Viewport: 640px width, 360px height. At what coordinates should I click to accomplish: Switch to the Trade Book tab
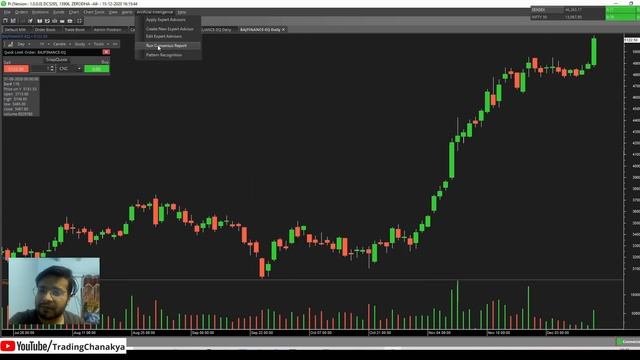[x=75, y=30]
